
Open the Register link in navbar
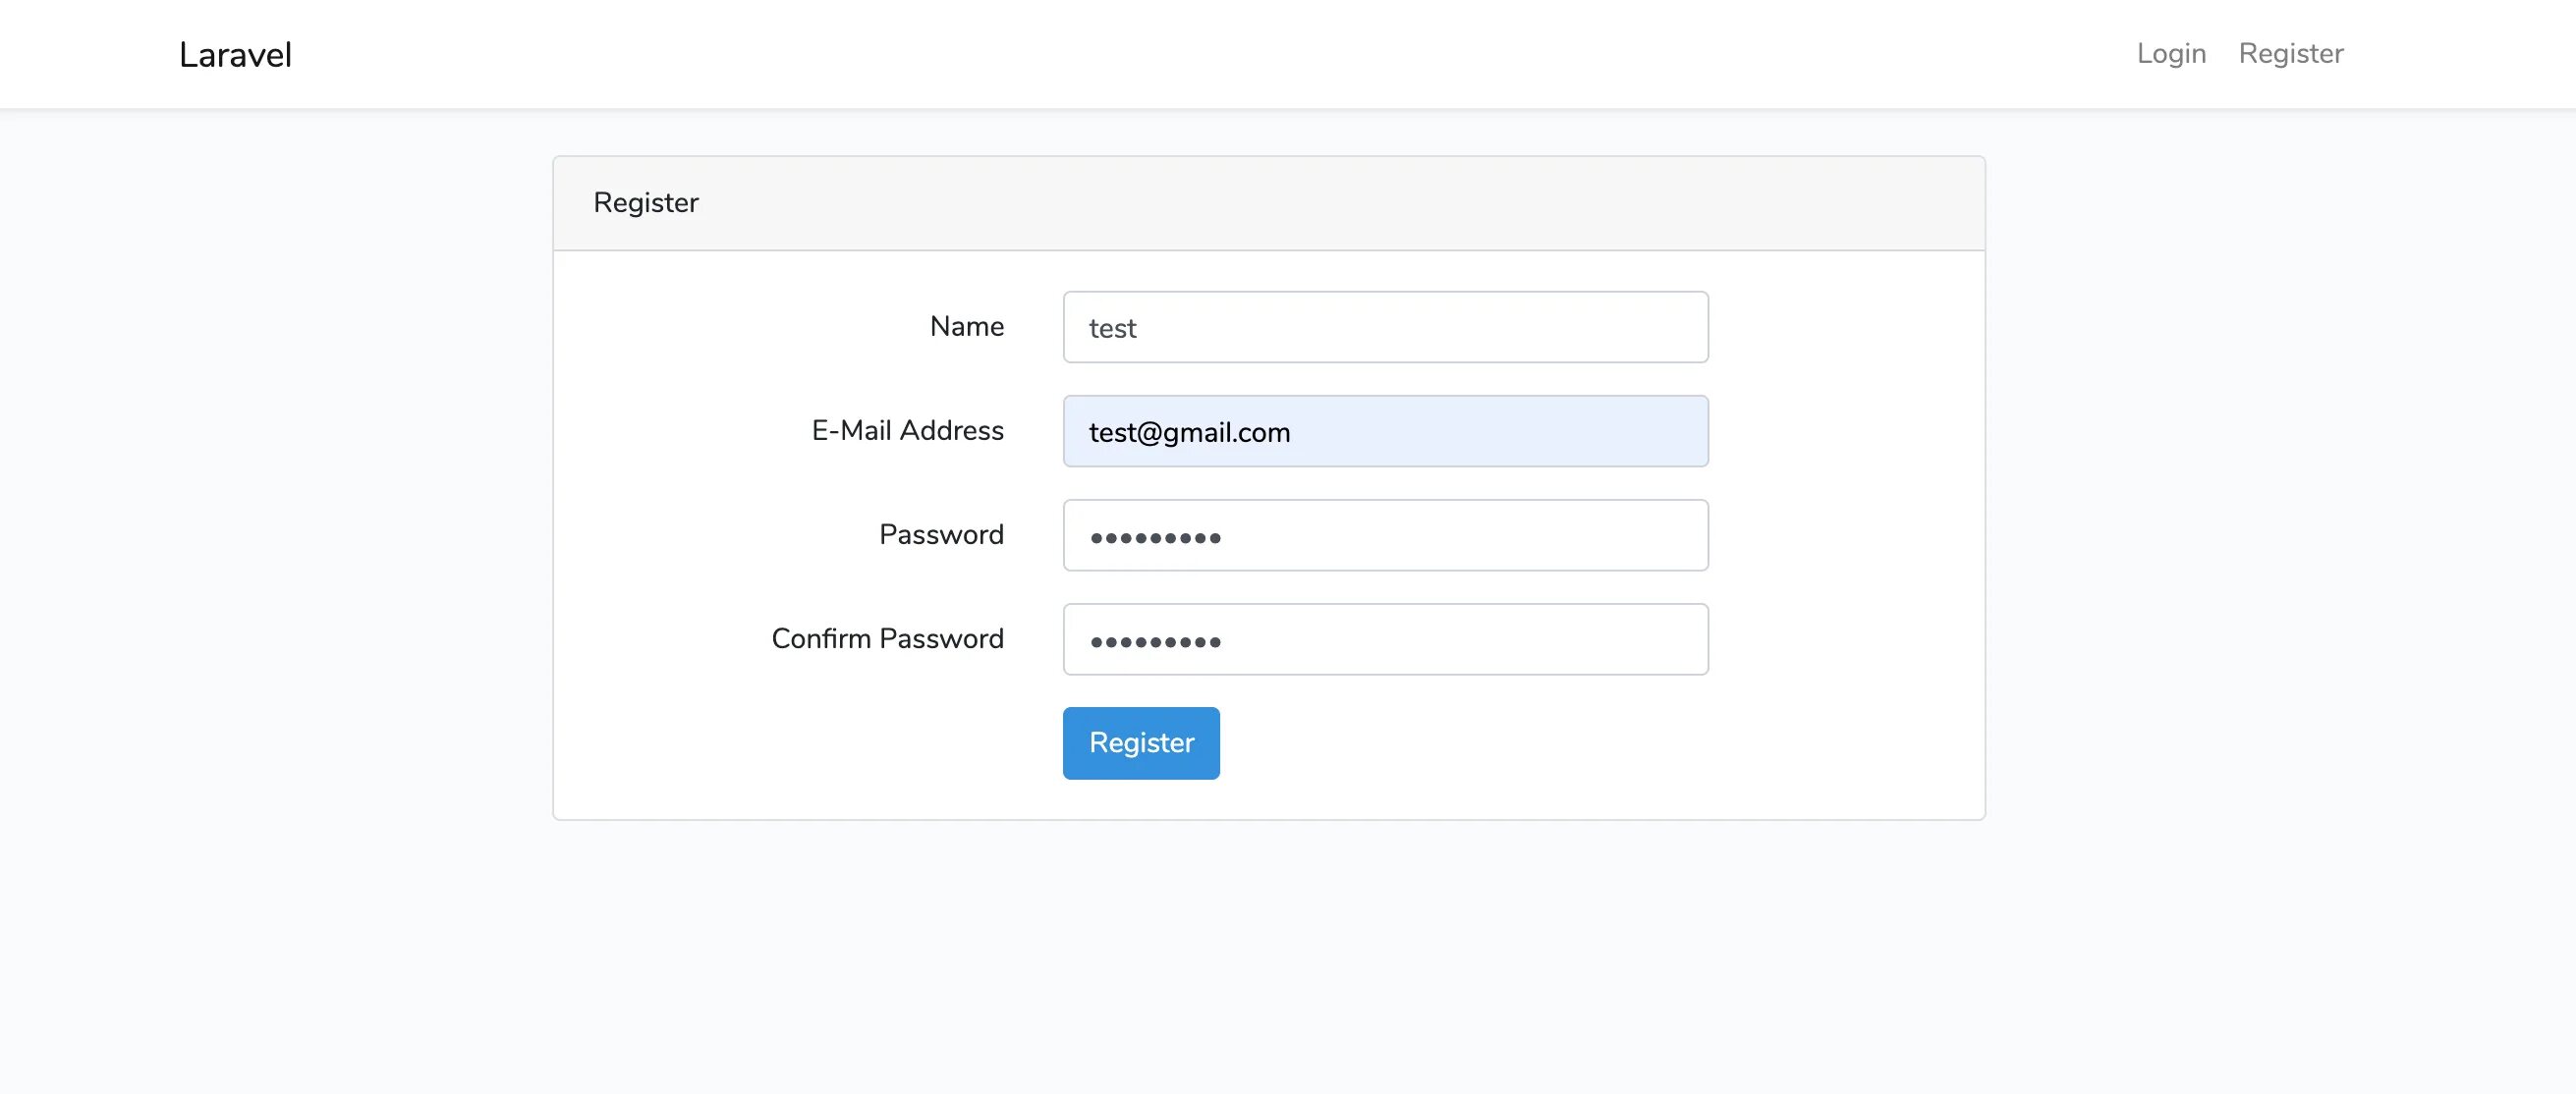pyautogui.click(x=2290, y=53)
